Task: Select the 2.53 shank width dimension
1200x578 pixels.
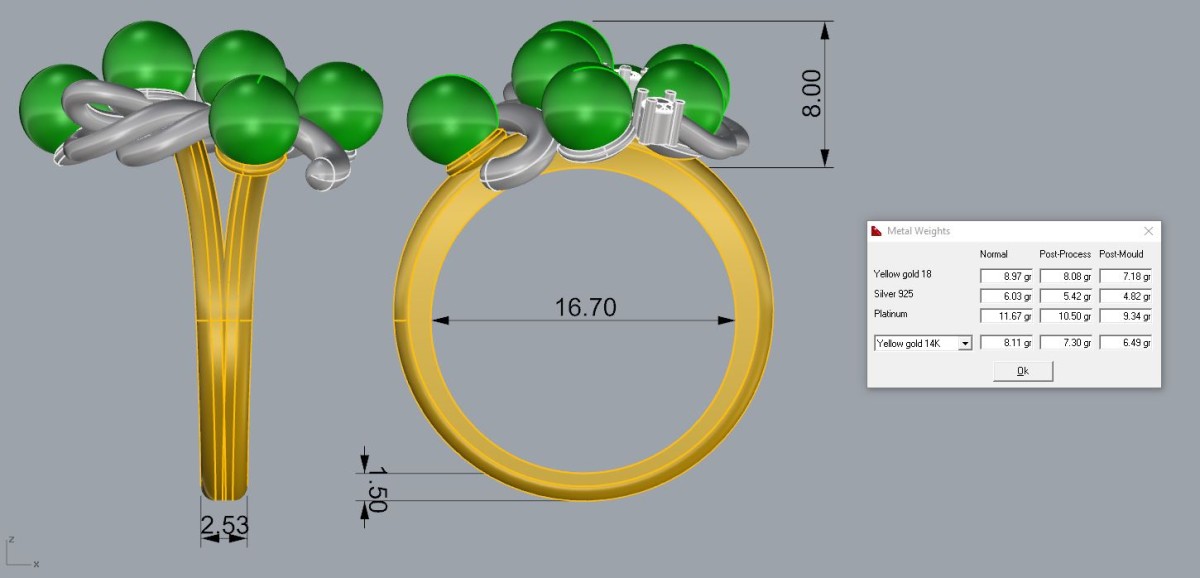Action: 224,525
